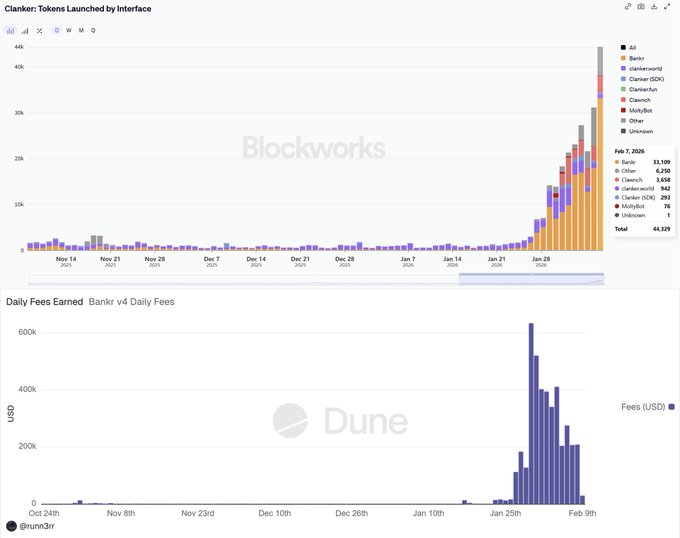The height and width of the screenshot is (538, 680).
Task: Click tooltip Clanker (SDK) value "293"
Action: pos(665,198)
